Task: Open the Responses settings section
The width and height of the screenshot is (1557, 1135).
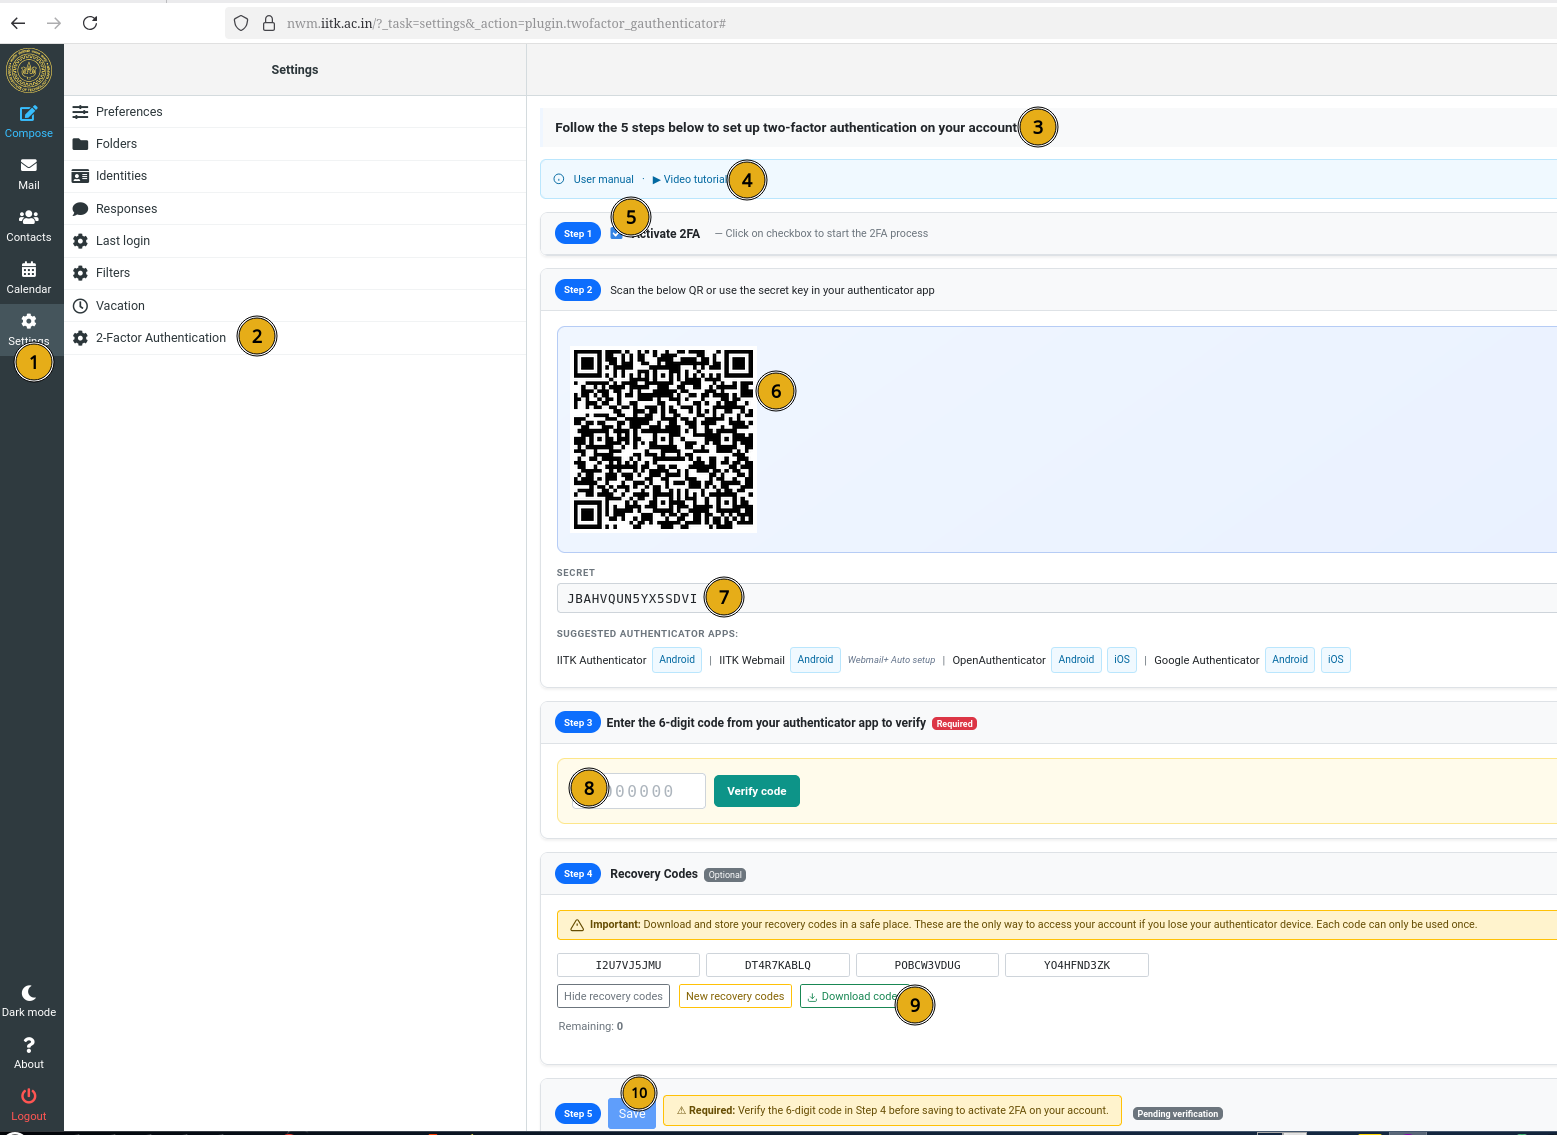Action: point(295,209)
